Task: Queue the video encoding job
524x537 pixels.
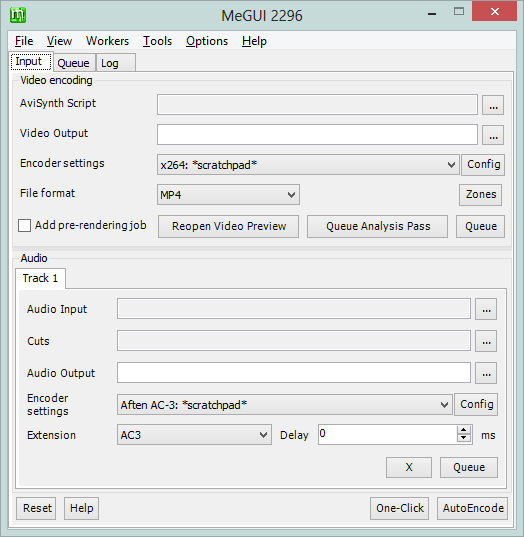Action: [x=481, y=226]
